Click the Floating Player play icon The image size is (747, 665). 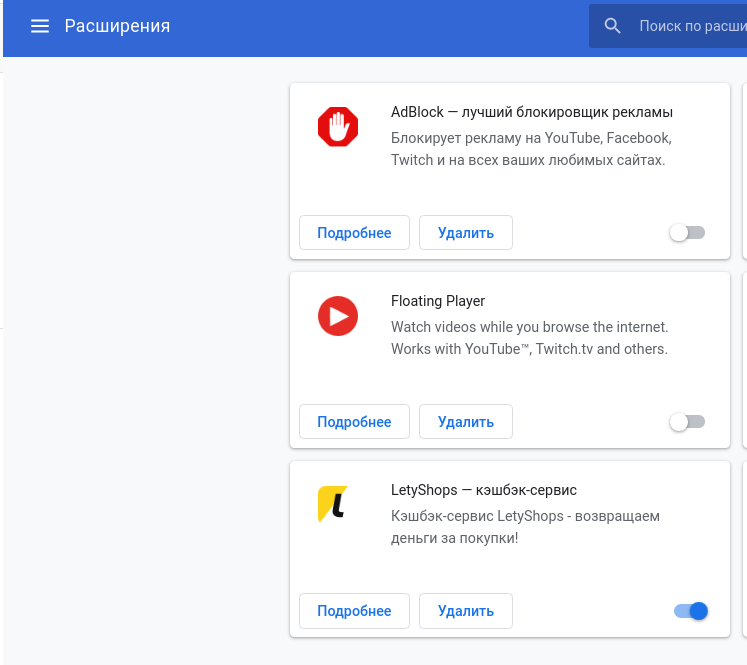click(x=338, y=316)
